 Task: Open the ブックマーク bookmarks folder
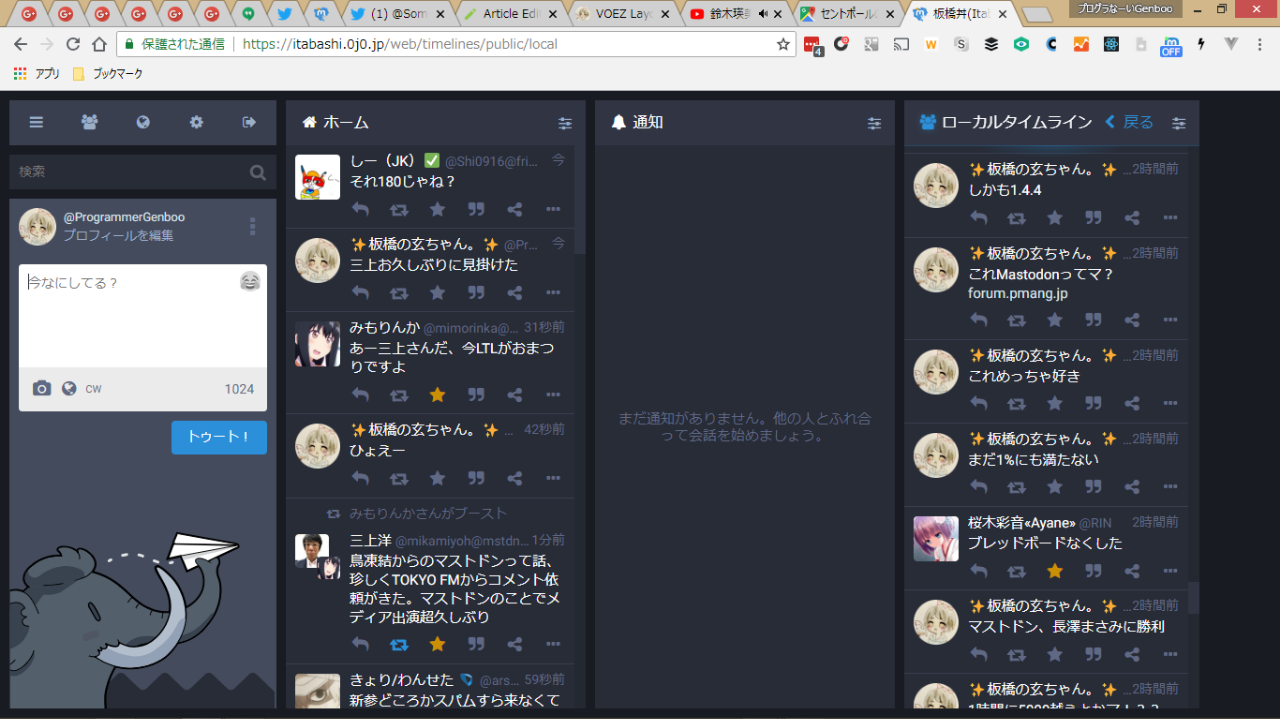pos(108,74)
